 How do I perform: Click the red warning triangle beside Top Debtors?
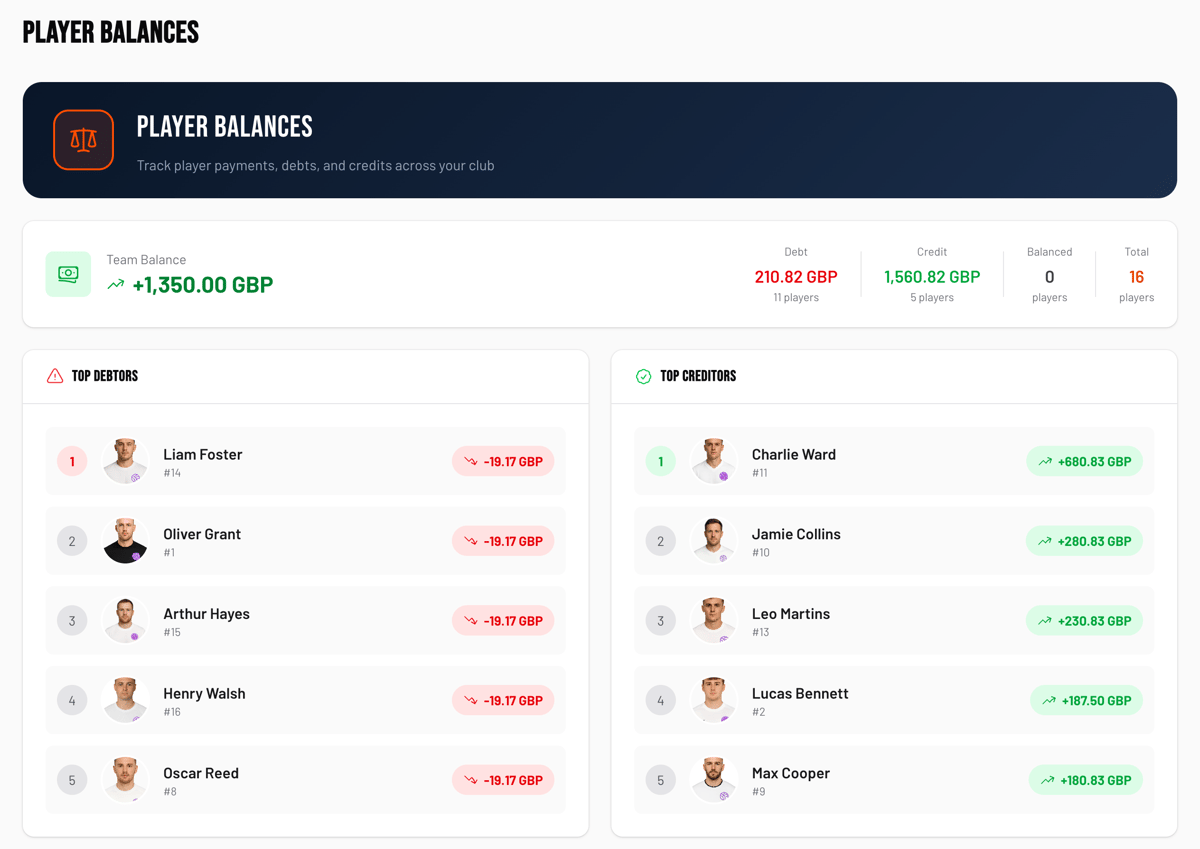tap(54, 376)
